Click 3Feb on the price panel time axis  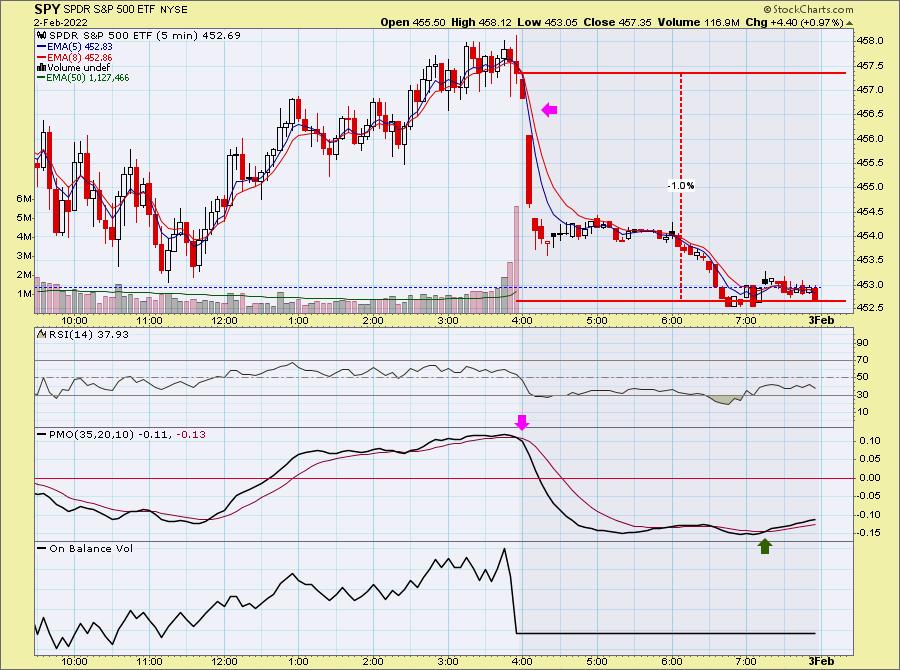(821, 320)
